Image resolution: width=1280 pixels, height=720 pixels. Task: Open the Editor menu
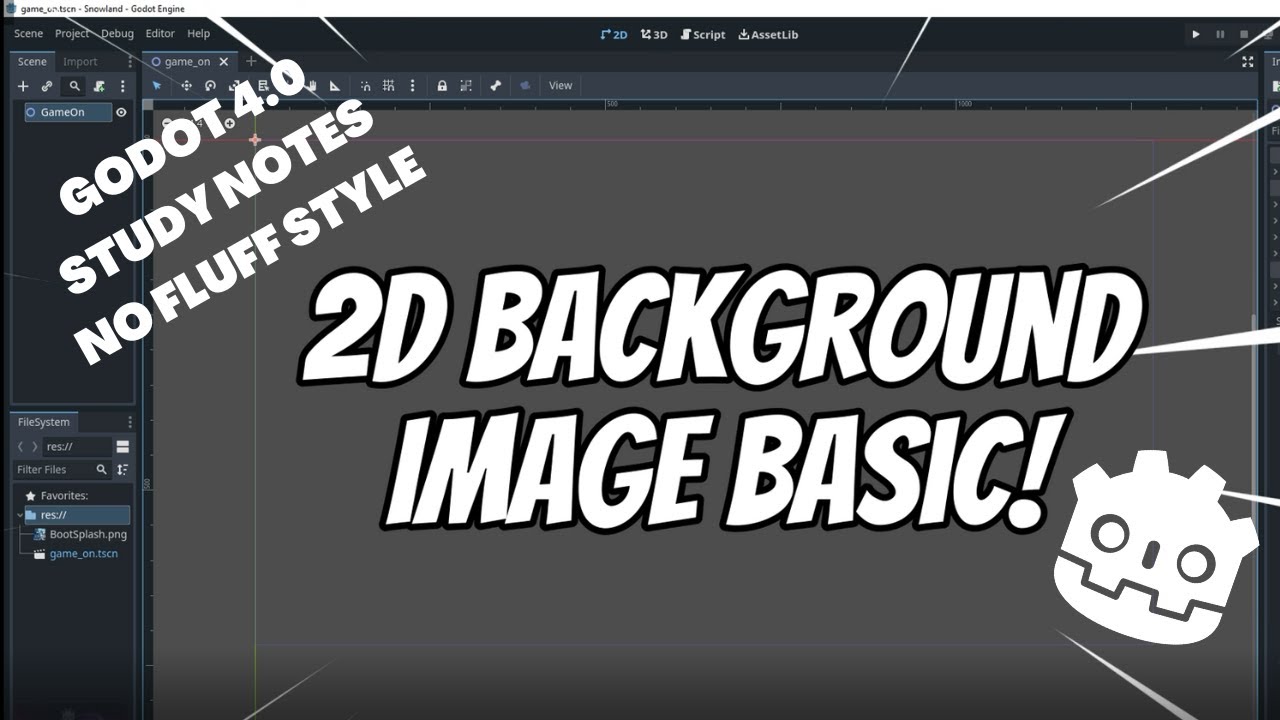coord(160,33)
